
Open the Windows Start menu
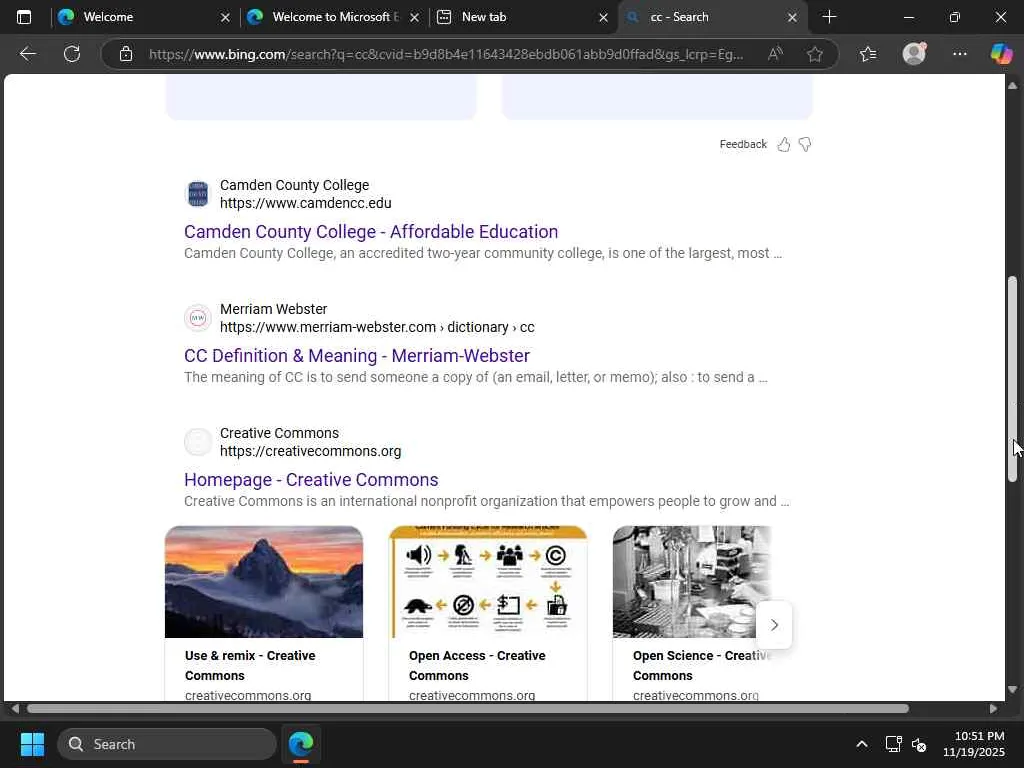click(x=32, y=744)
